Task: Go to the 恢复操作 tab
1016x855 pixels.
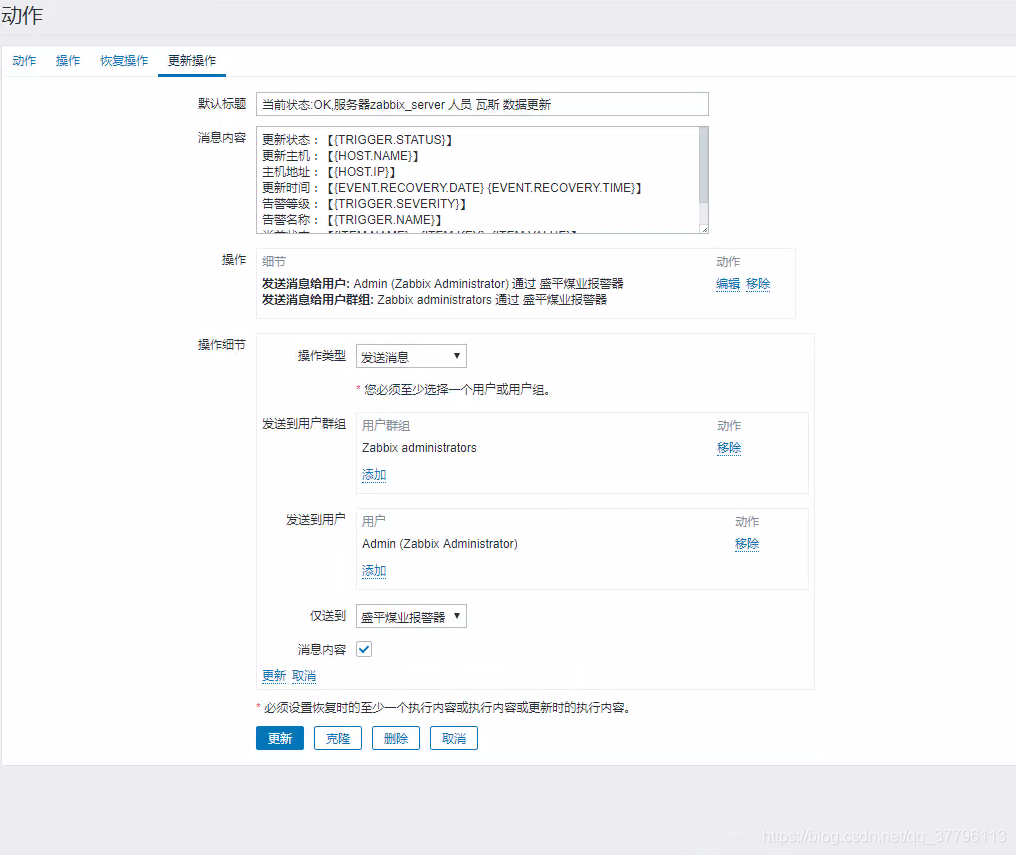Action: pos(124,61)
